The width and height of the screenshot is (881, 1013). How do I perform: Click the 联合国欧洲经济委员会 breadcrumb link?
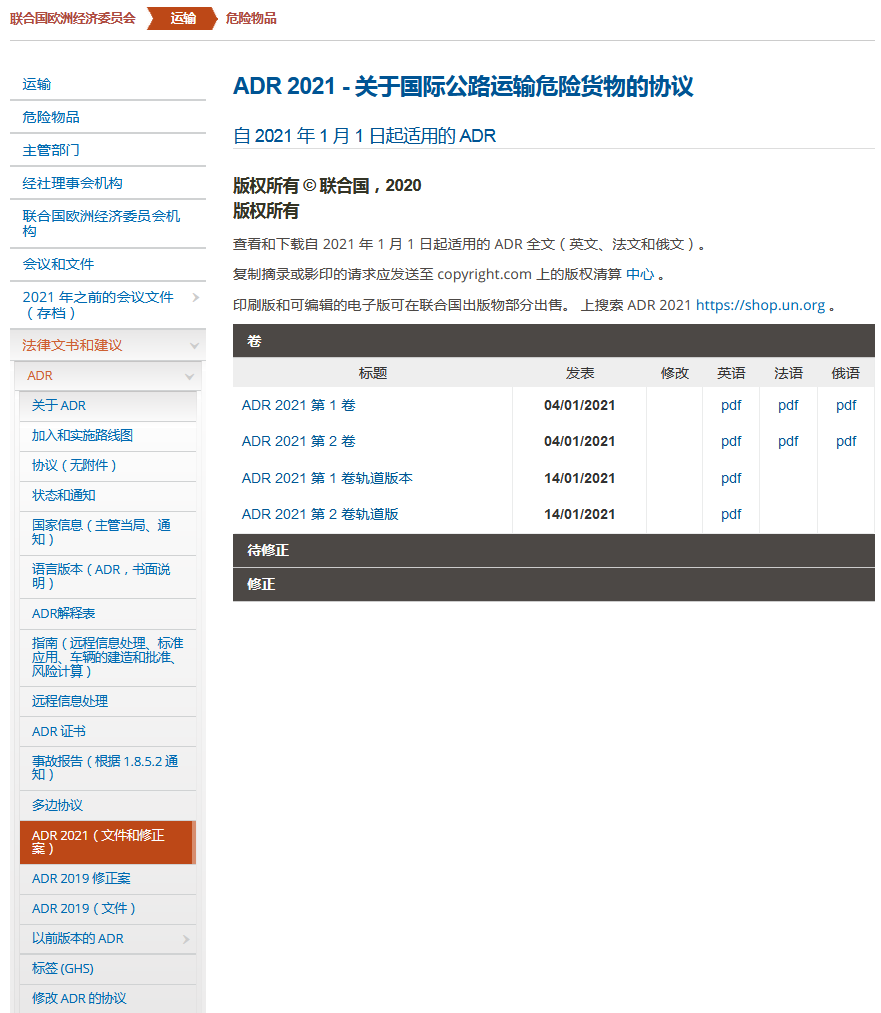pyautogui.click(x=72, y=18)
